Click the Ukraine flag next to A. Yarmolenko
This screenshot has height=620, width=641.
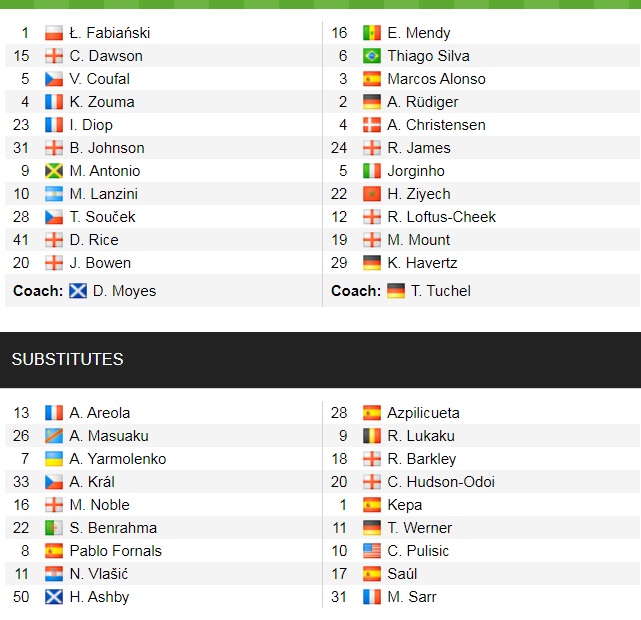tap(54, 459)
